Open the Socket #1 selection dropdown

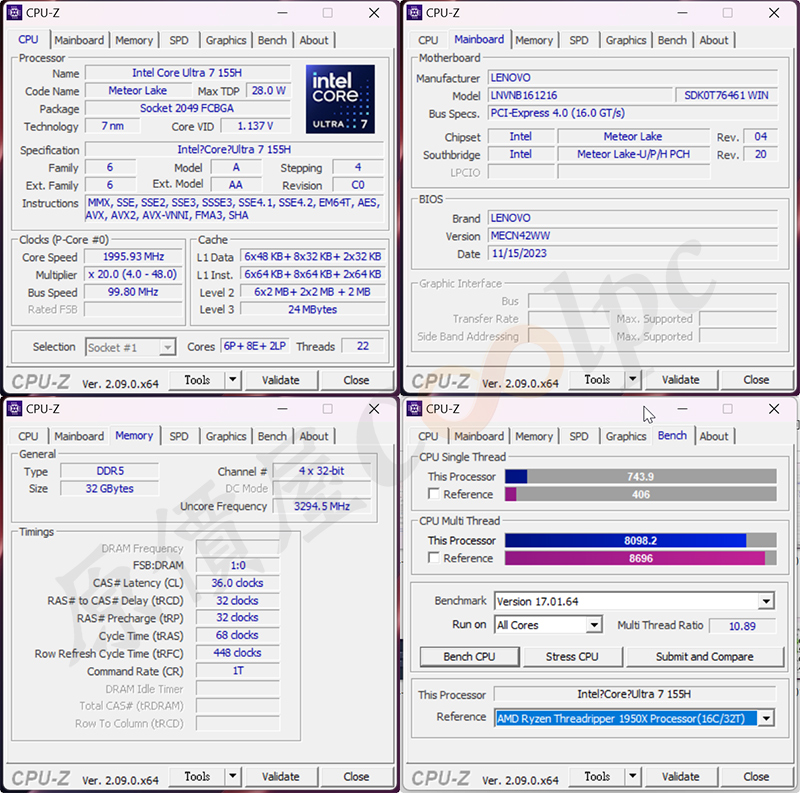(167, 347)
